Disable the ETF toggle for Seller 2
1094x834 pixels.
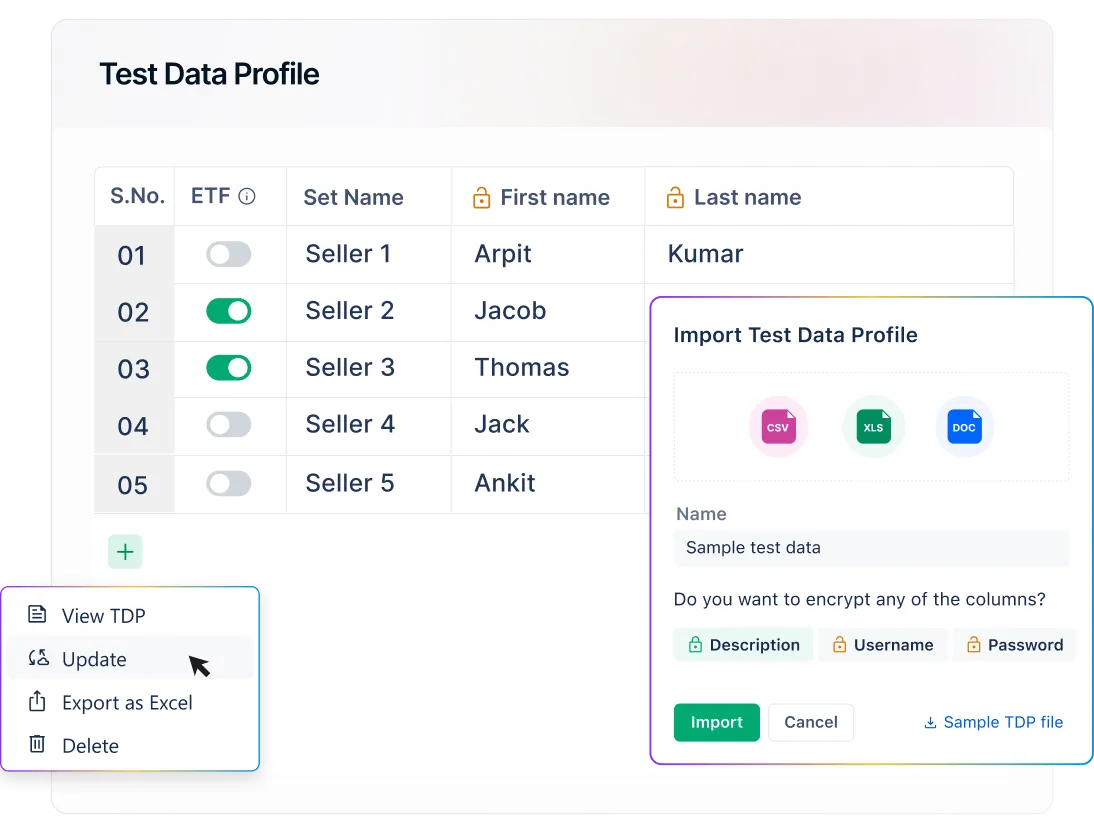pos(228,312)
